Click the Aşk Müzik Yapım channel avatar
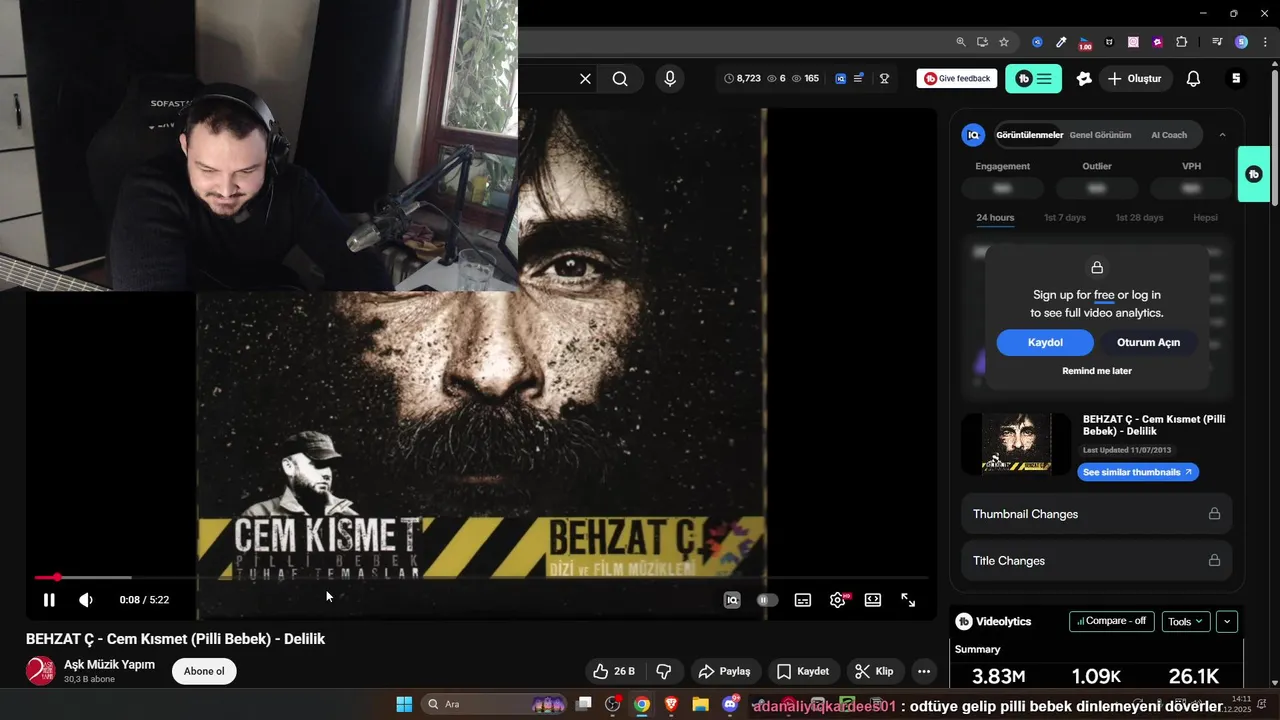This screenshot has height=720, width=1280. [41, 671]
